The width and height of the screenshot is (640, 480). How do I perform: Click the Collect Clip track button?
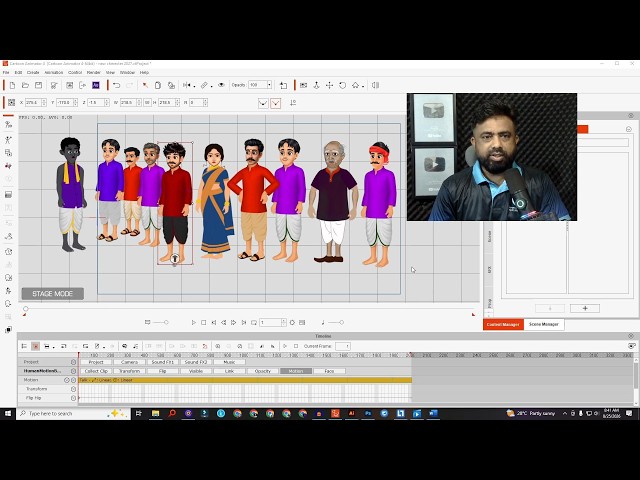pos(96,371)
